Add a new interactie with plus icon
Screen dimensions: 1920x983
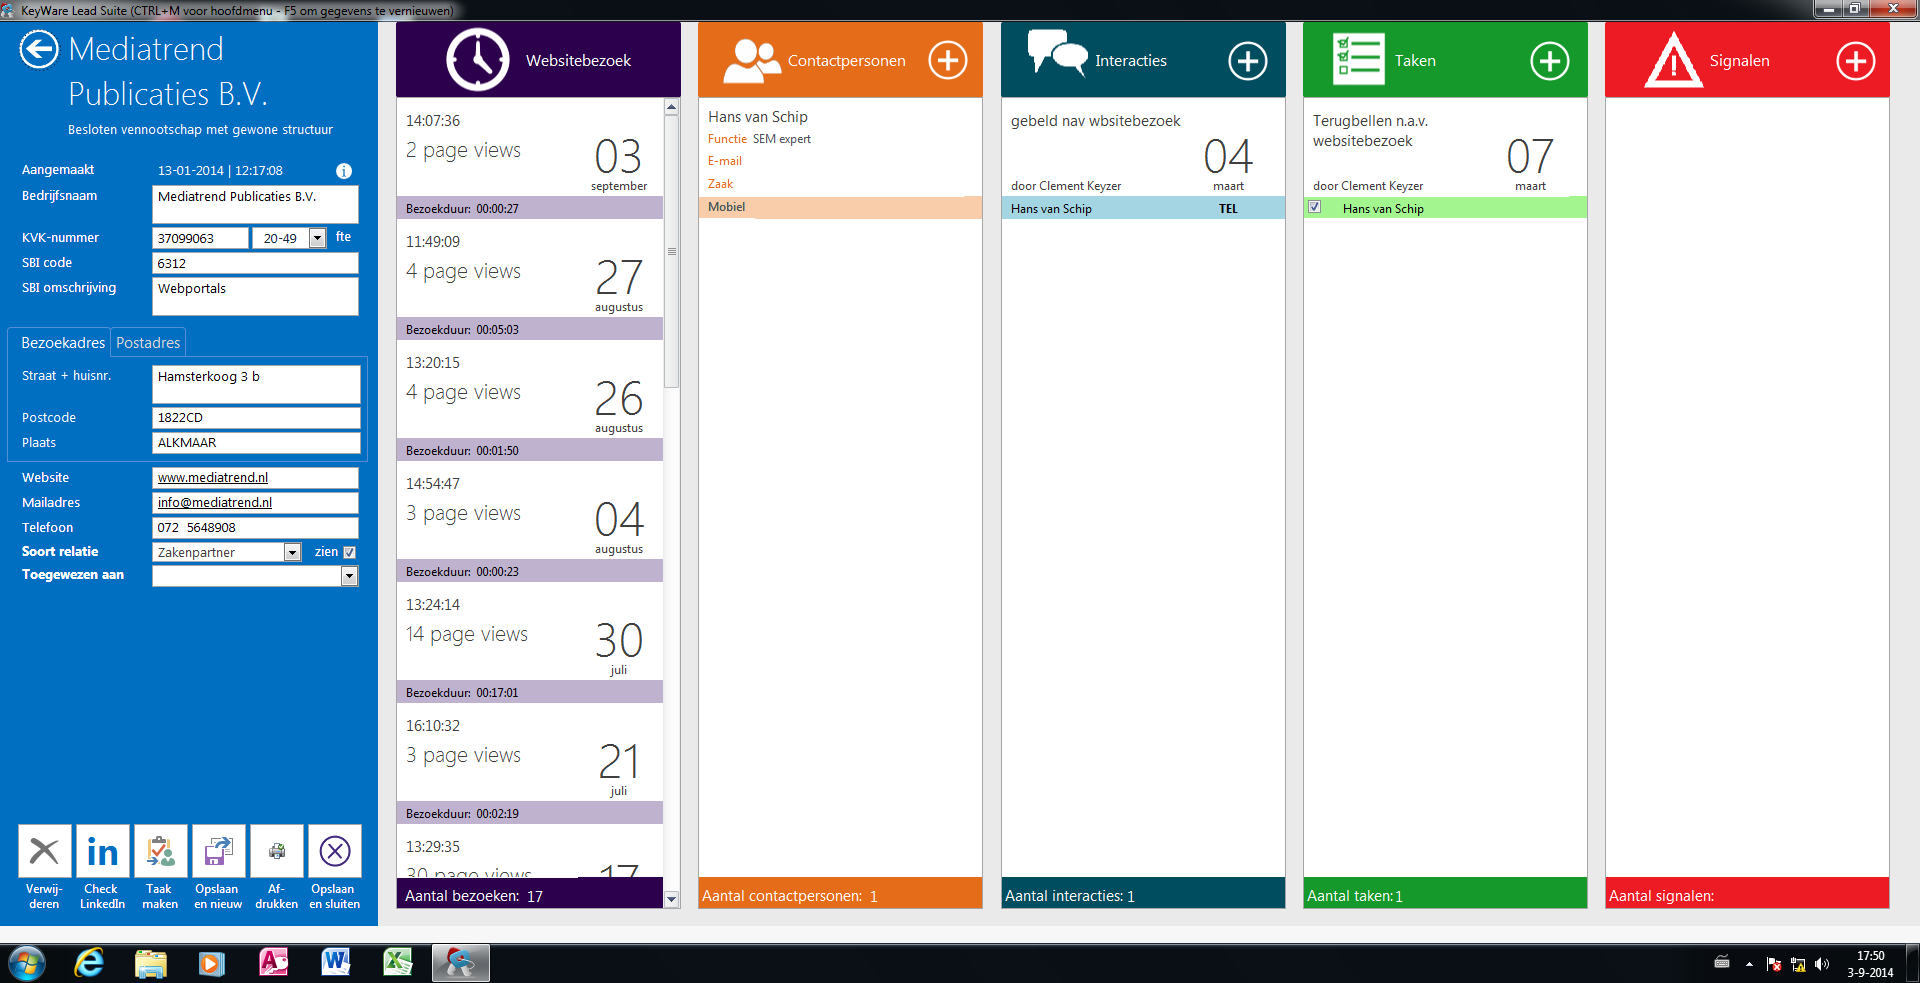click(1247, 61)
